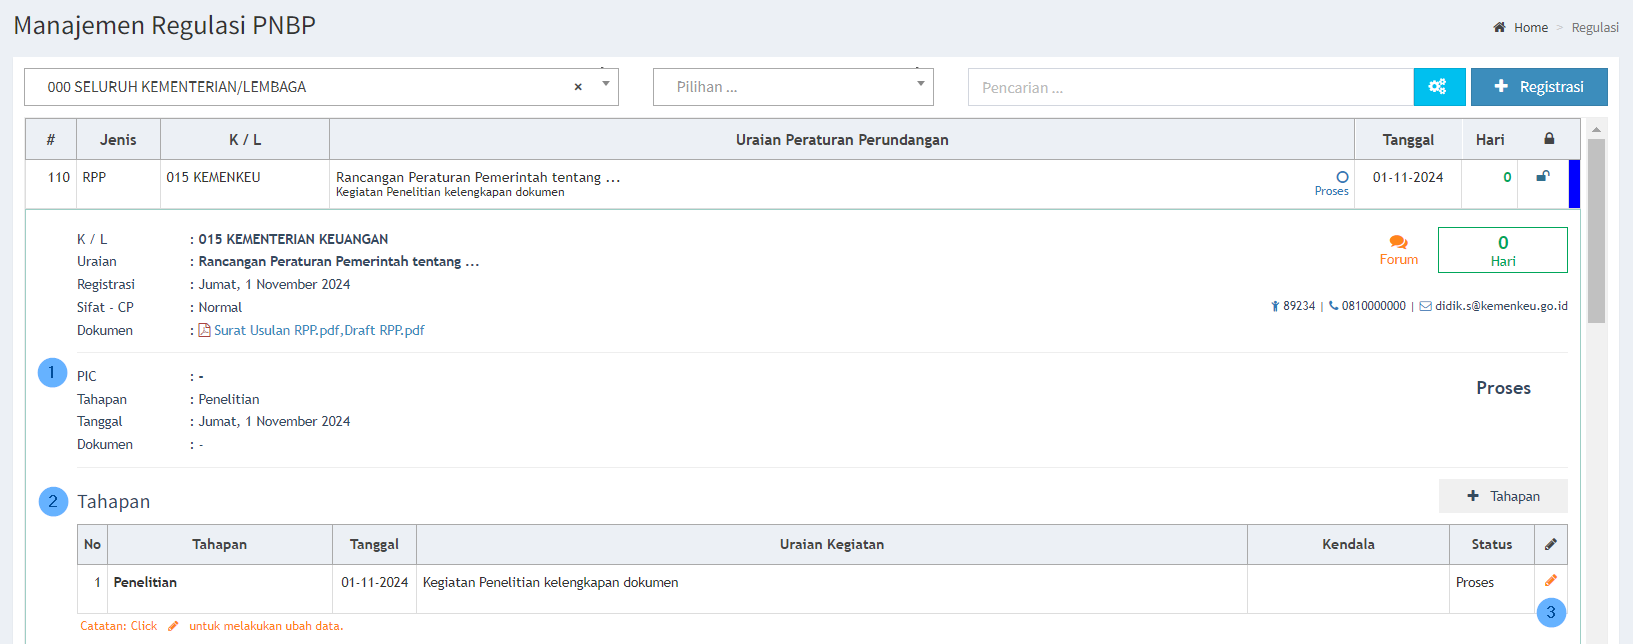Add a new stage with Tahapan button

pyautogui.click(x=1502, y=496)
